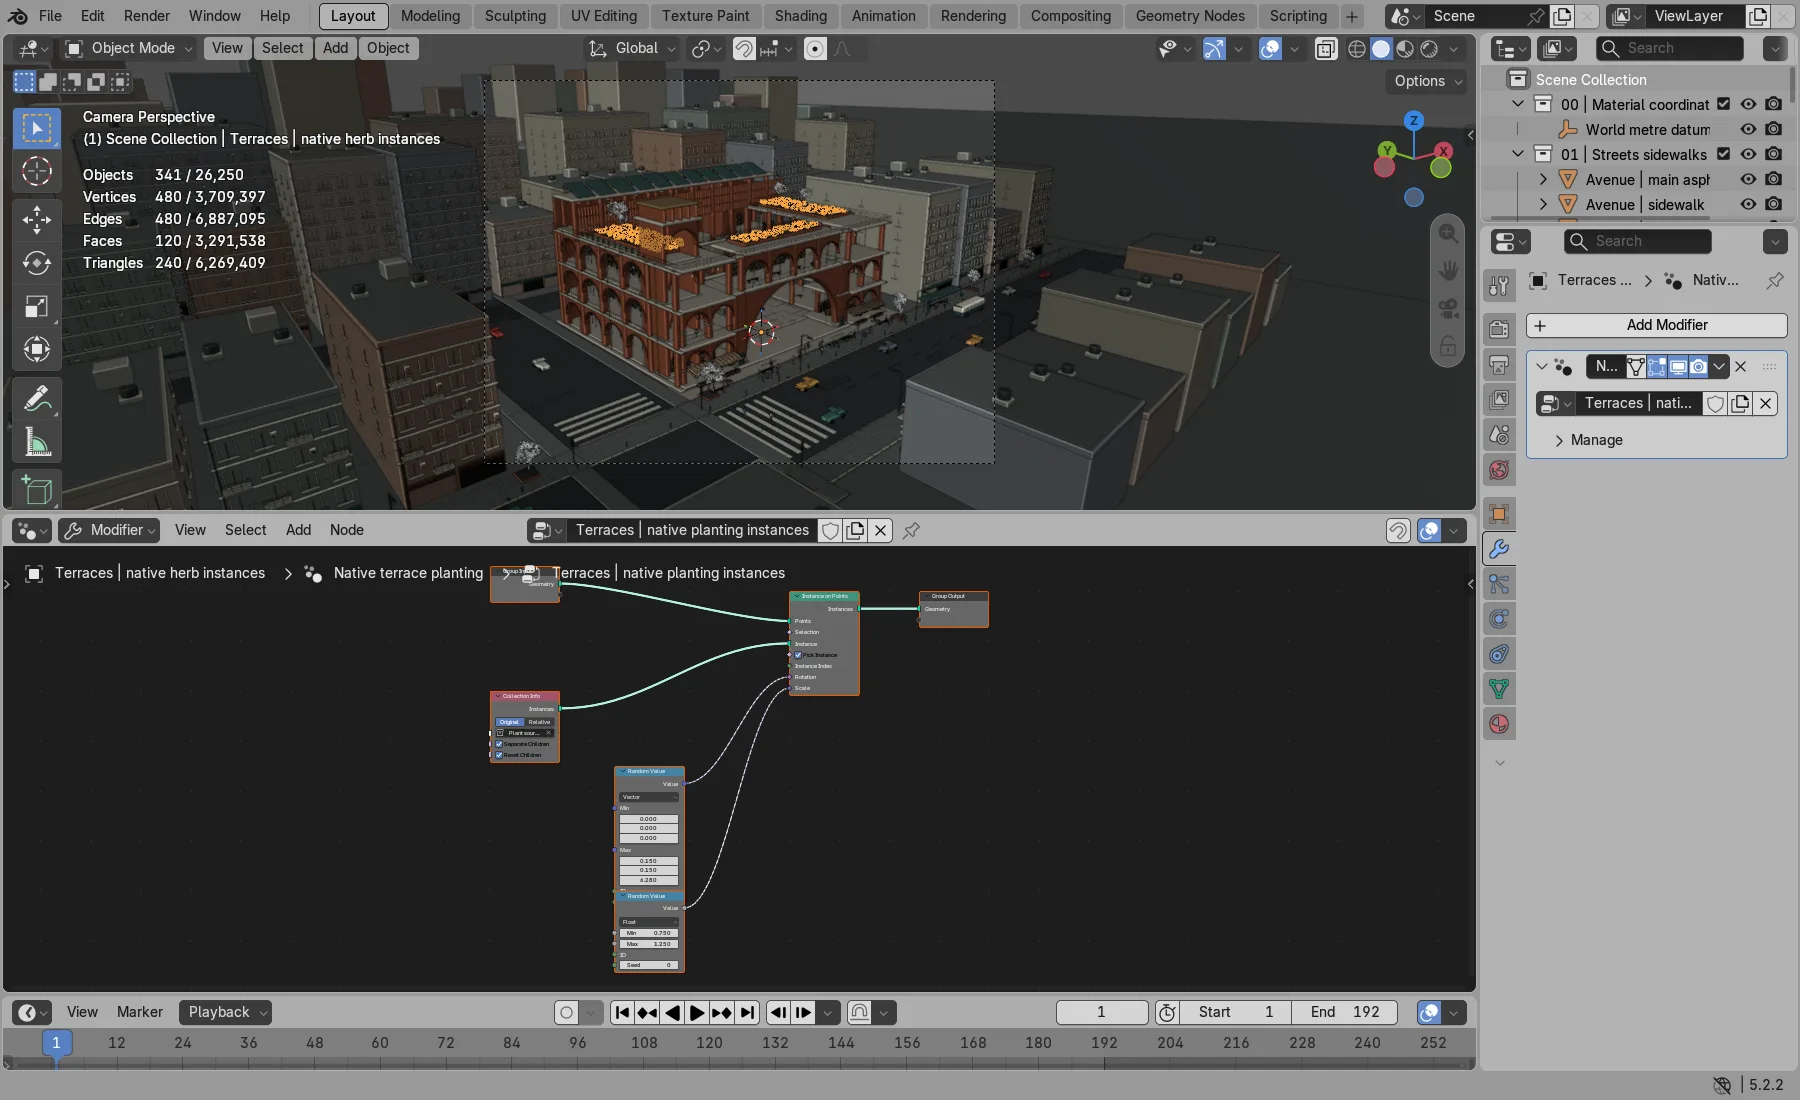The image size is (1800, 1100).
Task: Toggle fake user shield on node group header
Action: click(830, 531)
